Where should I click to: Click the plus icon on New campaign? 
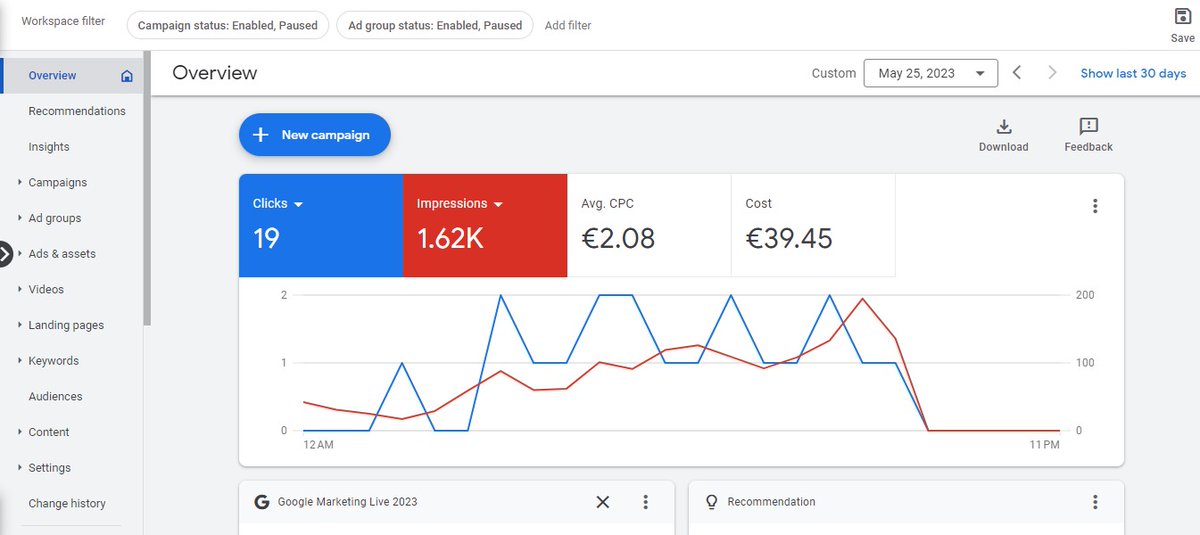point(261,135)
